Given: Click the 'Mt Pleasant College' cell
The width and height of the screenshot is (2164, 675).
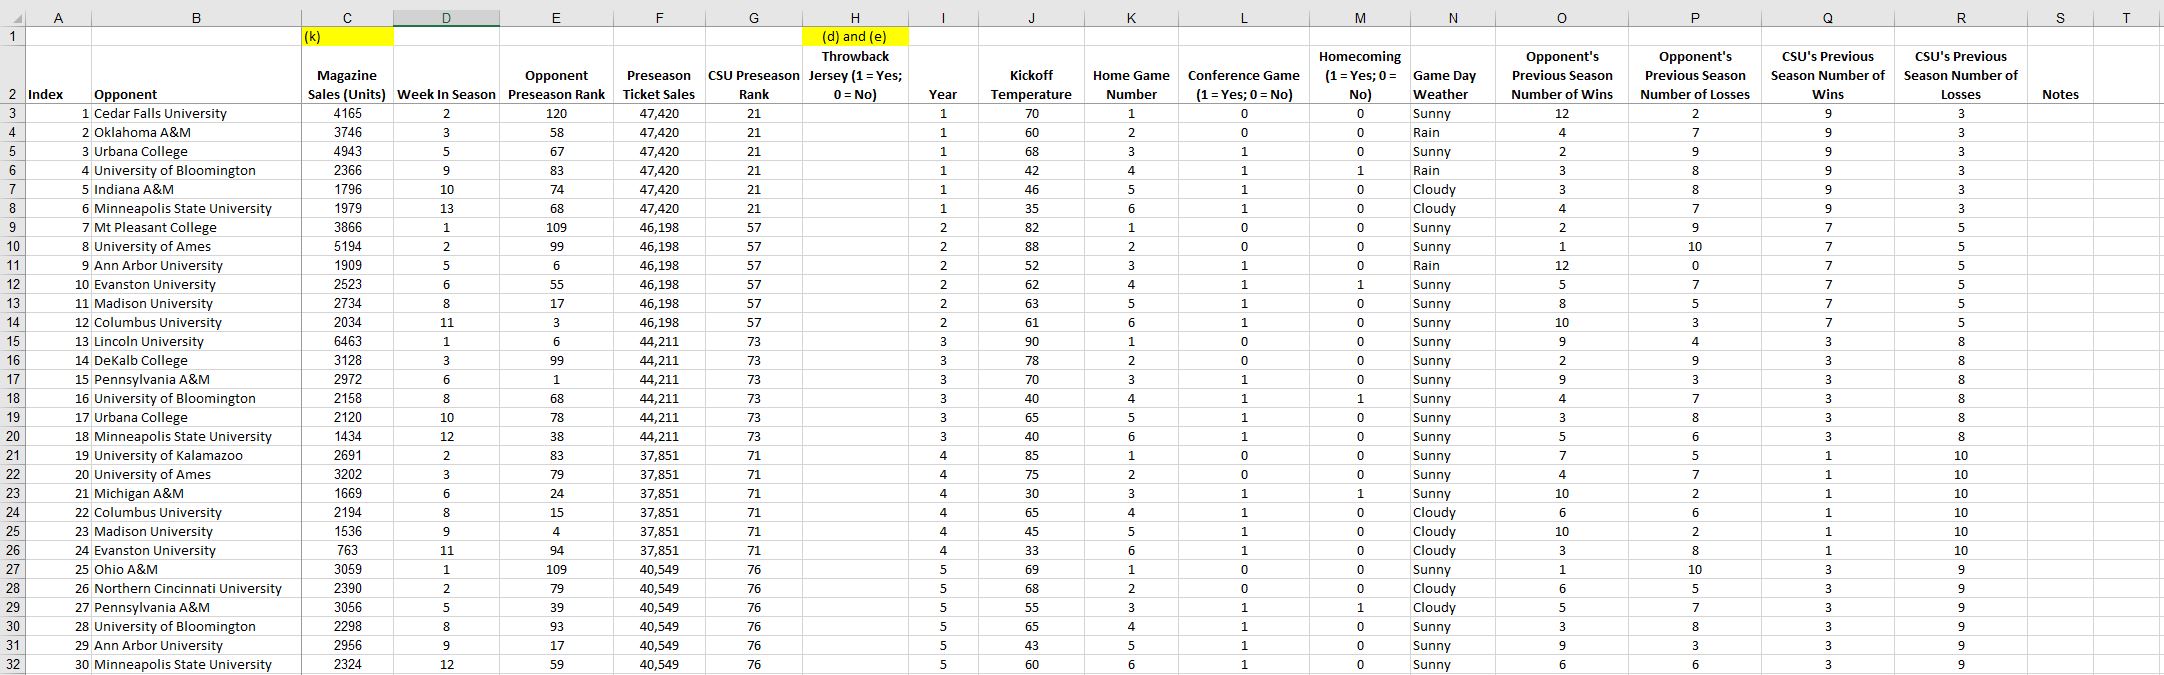Looking at the screenshot, I should tap(196, 227).
